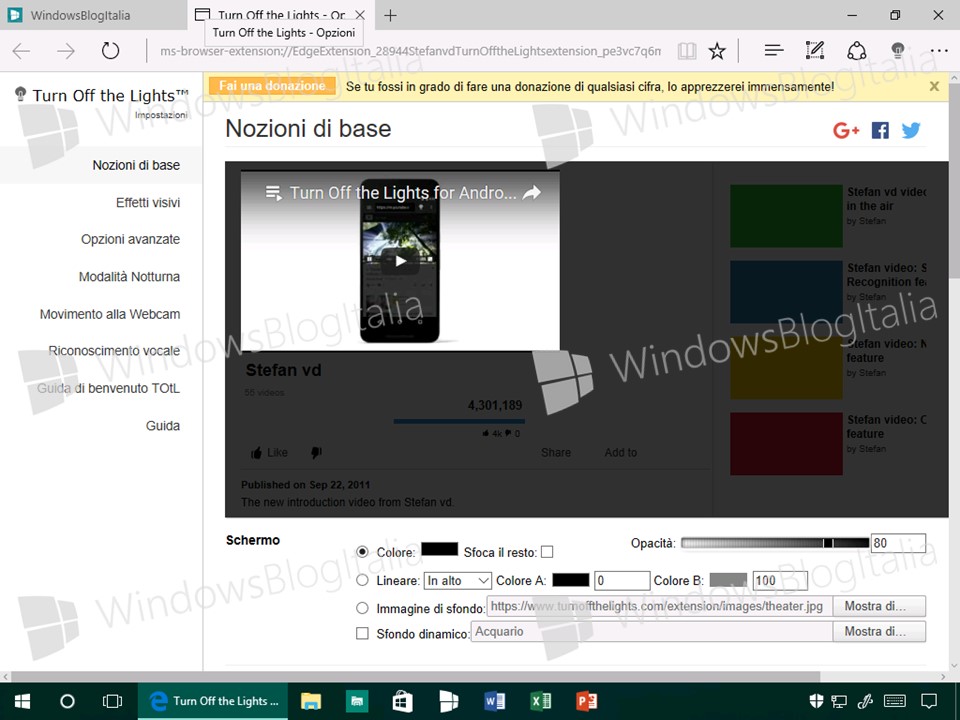960x720 pixels.
Task: Open Task View on the taskbar
Action: click(112, 701)
